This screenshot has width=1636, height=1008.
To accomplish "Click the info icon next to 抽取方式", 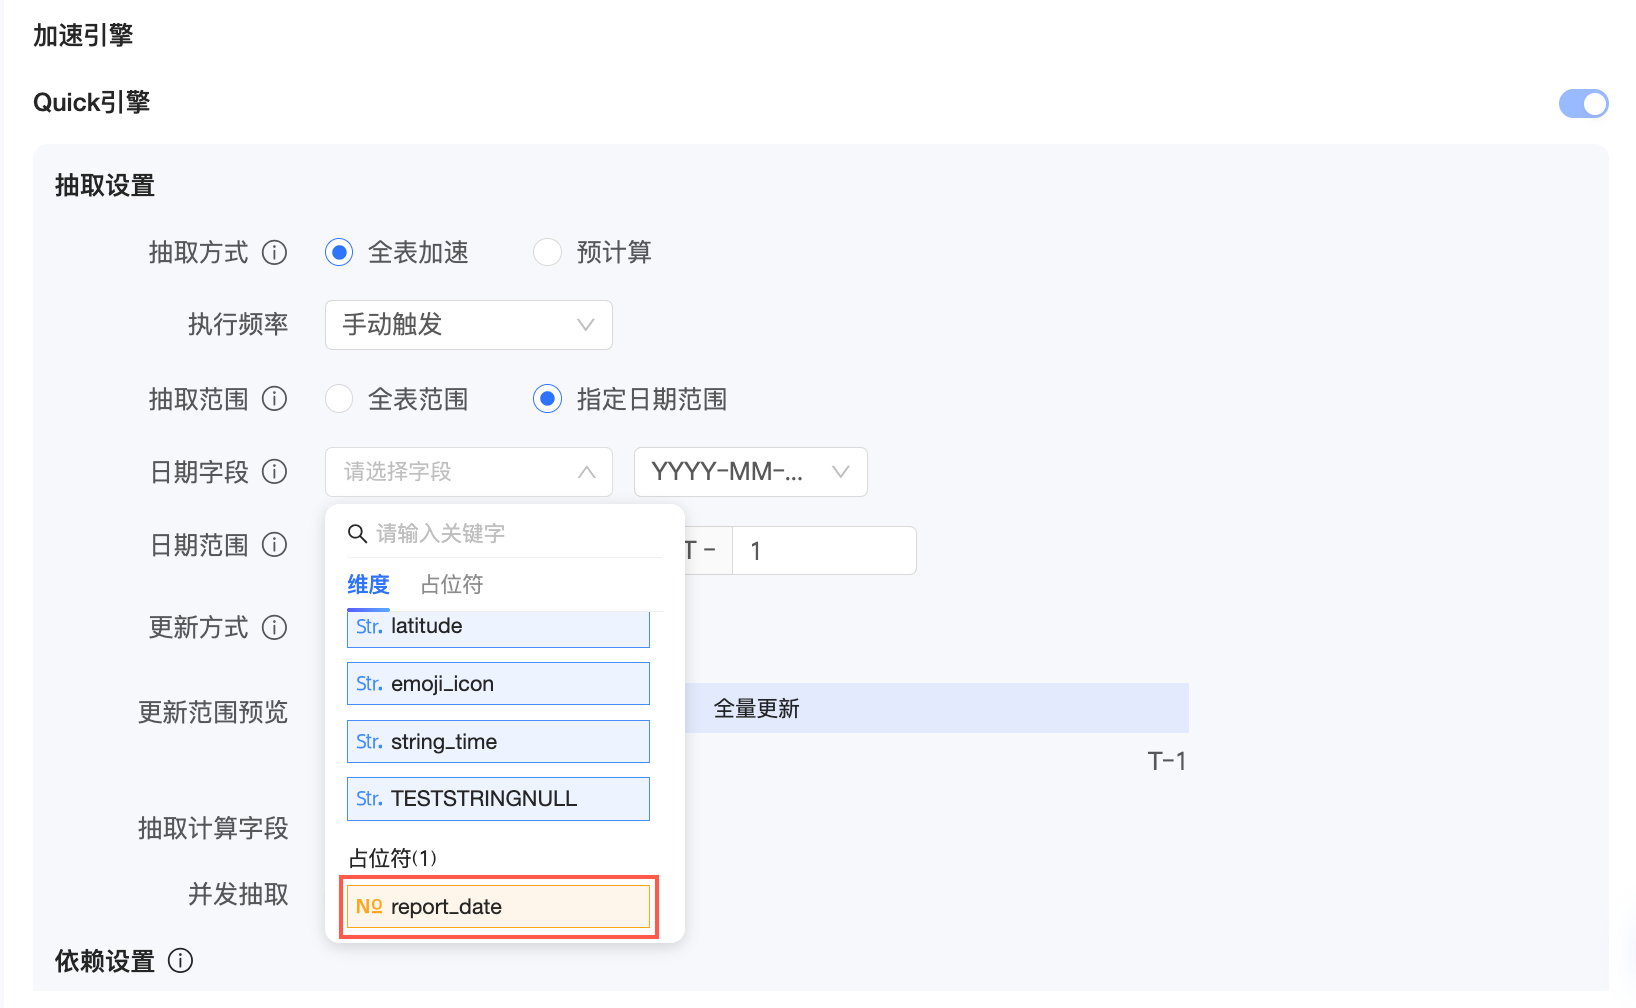I will tap(274, 253).
